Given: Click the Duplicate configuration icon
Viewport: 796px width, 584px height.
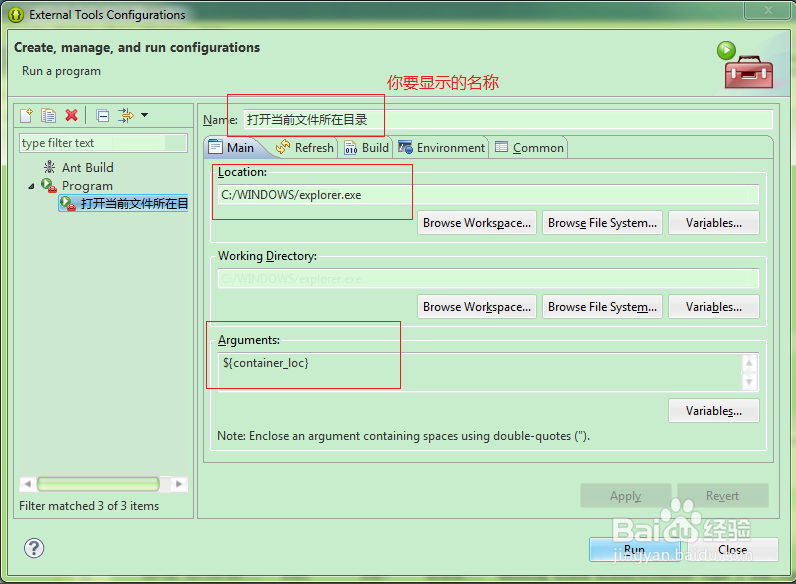Looking at the screenshot, I should click(49, 115).
